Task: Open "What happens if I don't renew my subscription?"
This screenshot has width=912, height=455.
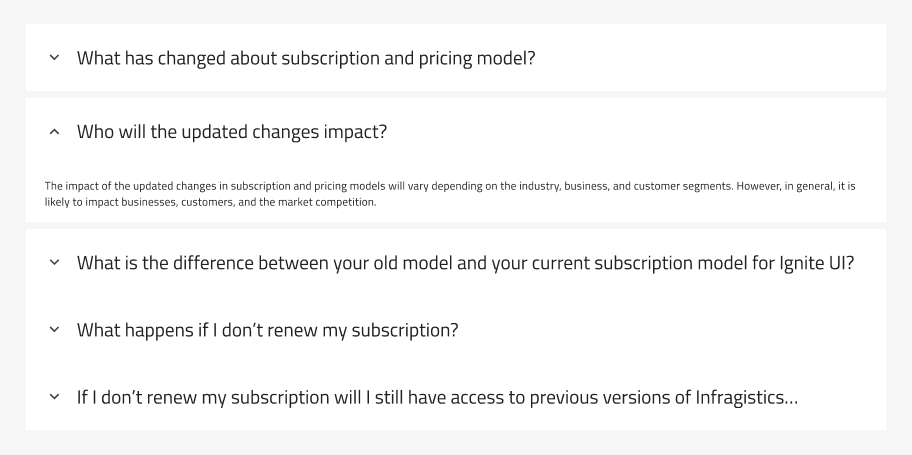Action: (268, 330)
